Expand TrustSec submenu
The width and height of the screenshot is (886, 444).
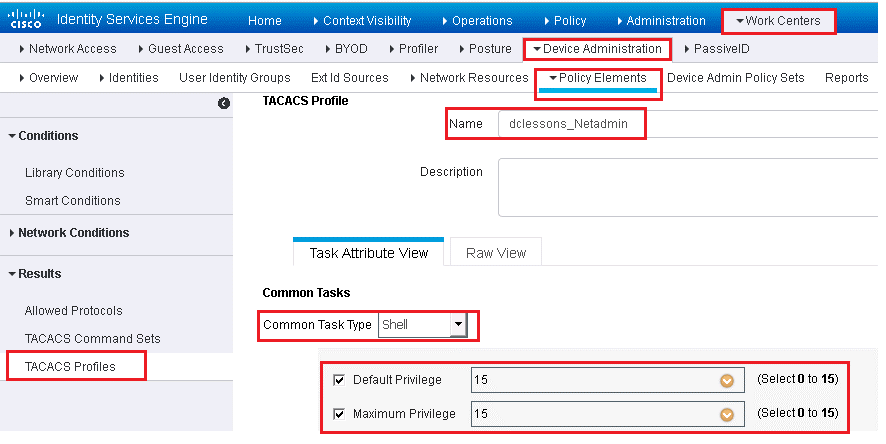[275, 49]
